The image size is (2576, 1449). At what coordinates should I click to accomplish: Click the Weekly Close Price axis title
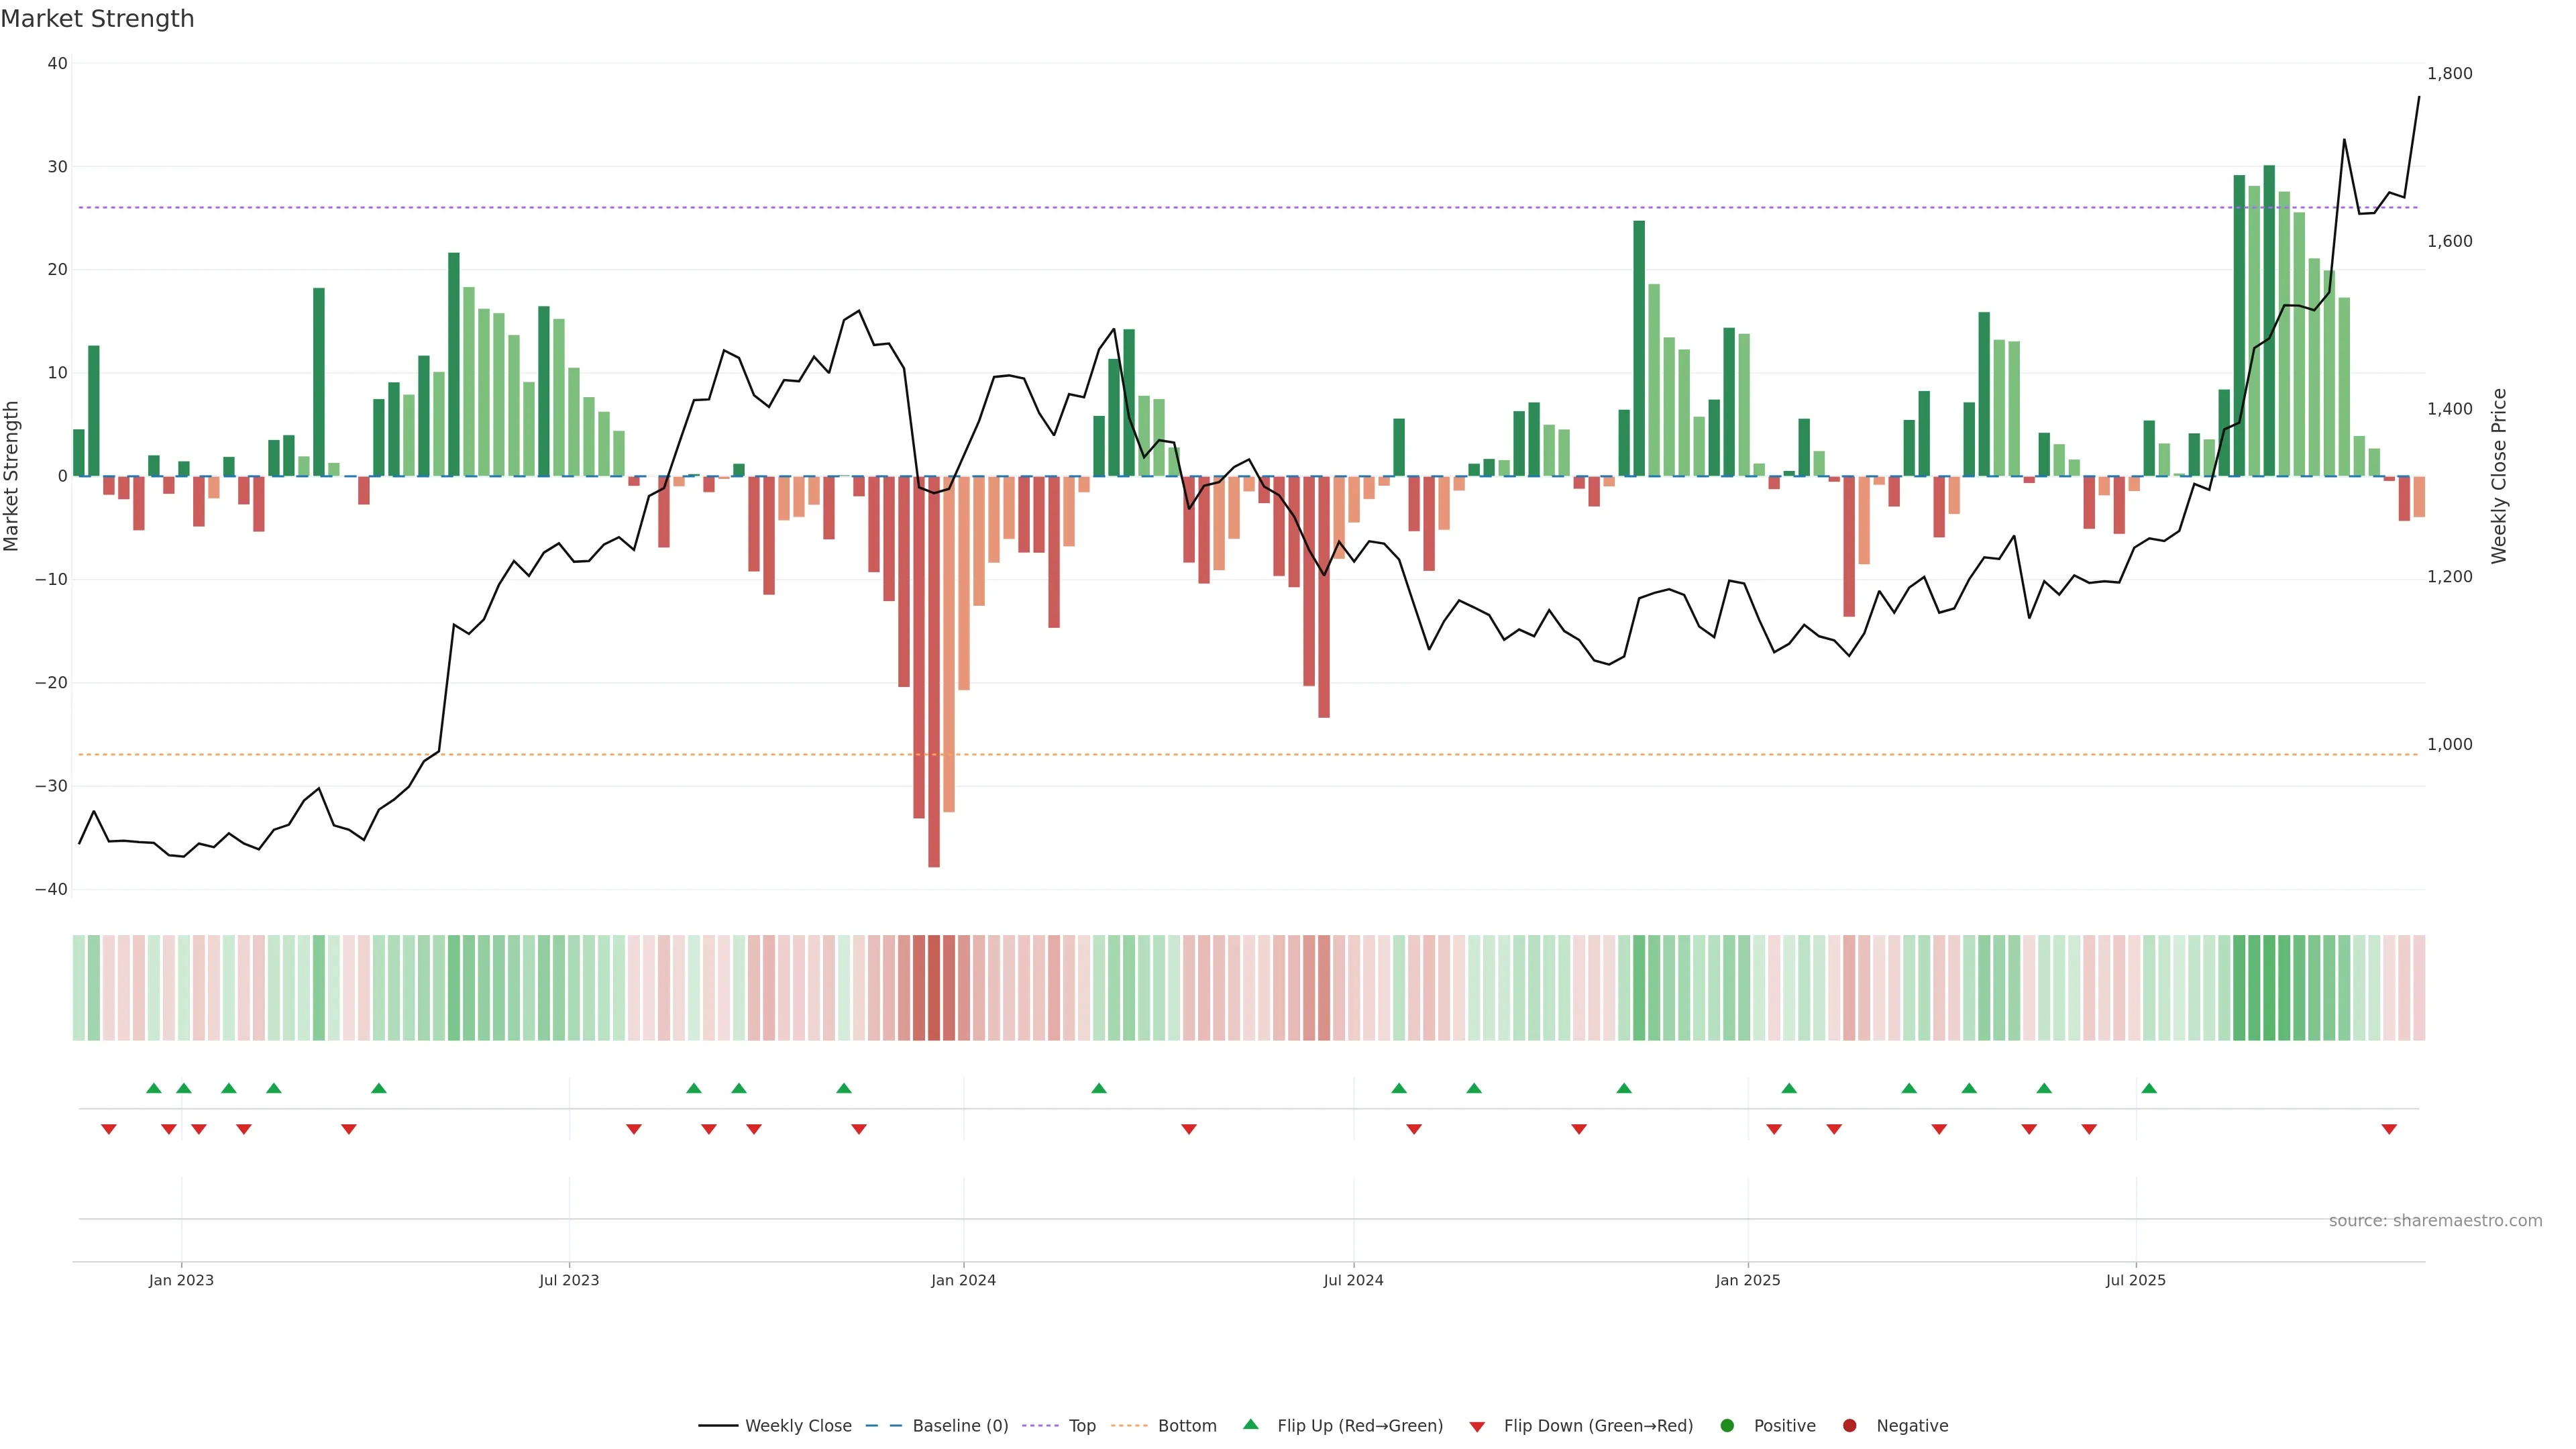[2499, 476]
